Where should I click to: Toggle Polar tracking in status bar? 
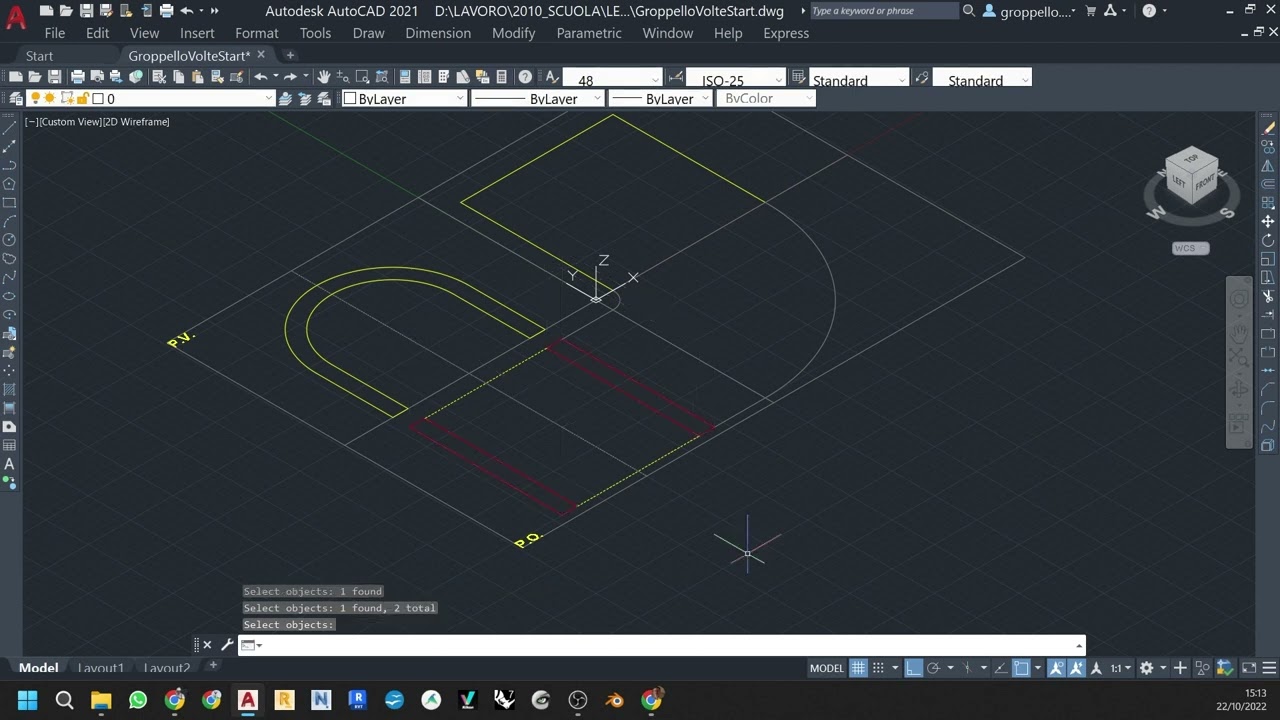(933, 668)
